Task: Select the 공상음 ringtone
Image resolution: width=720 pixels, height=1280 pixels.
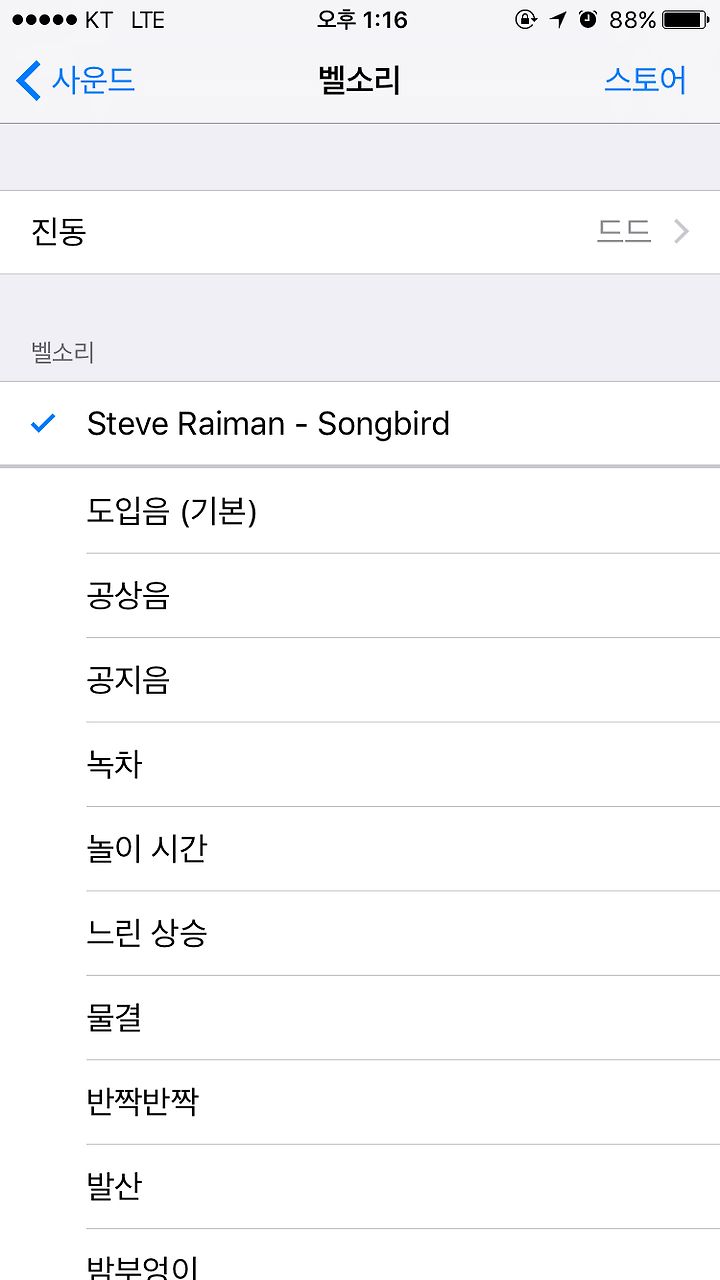Action: click(360, 596)
